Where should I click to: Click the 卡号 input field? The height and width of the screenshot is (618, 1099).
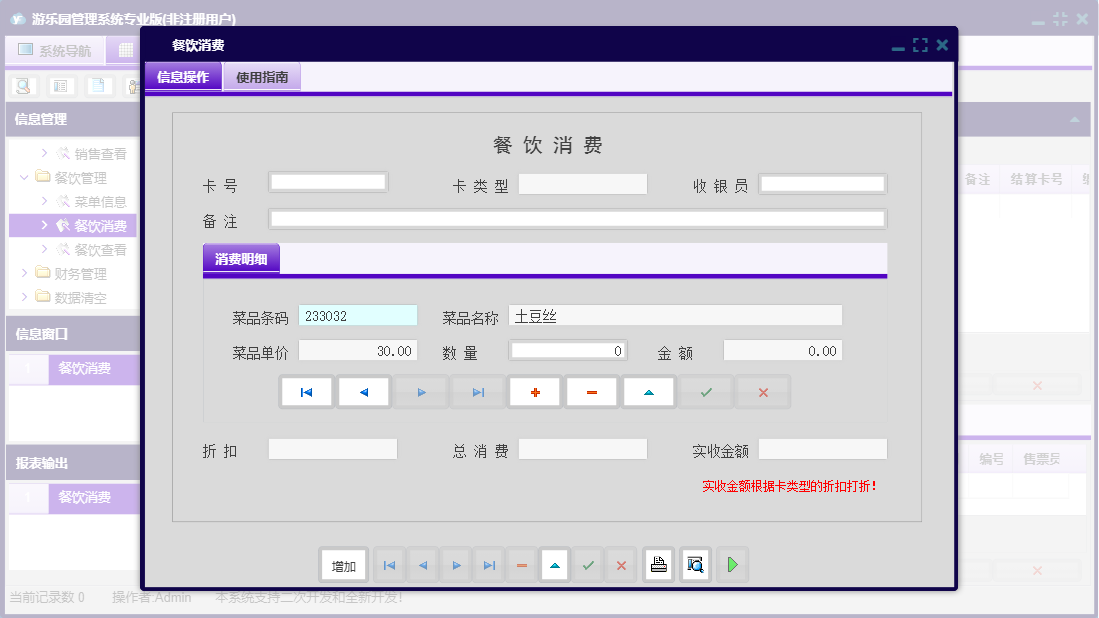328,183
